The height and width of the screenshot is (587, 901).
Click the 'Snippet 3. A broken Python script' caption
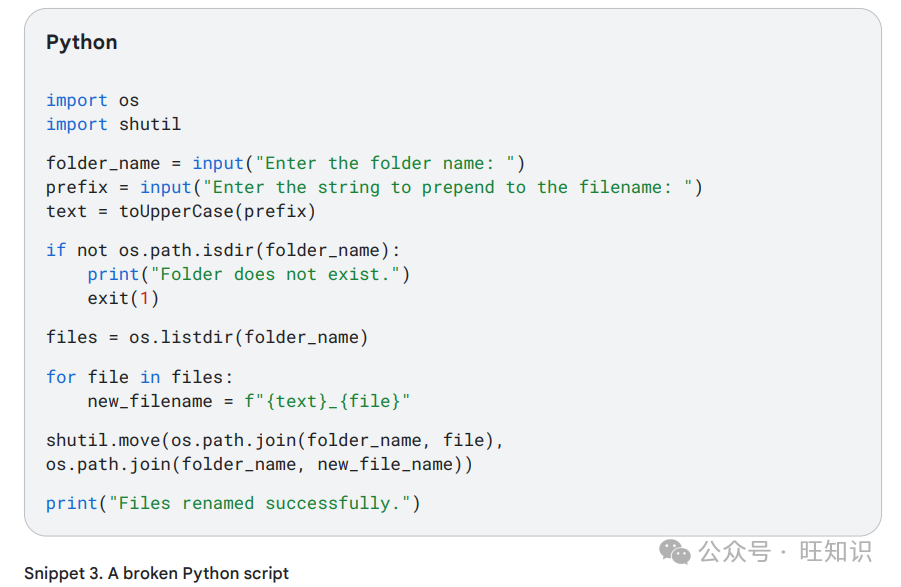156,573
